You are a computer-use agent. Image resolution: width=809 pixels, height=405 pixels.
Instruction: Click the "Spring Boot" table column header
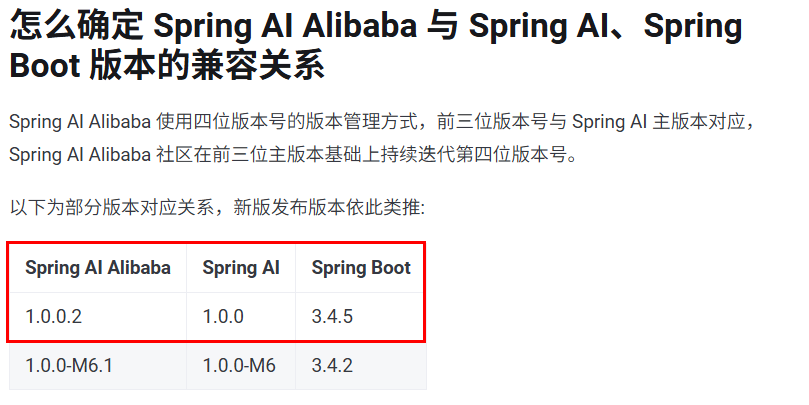tap(361, 268)
